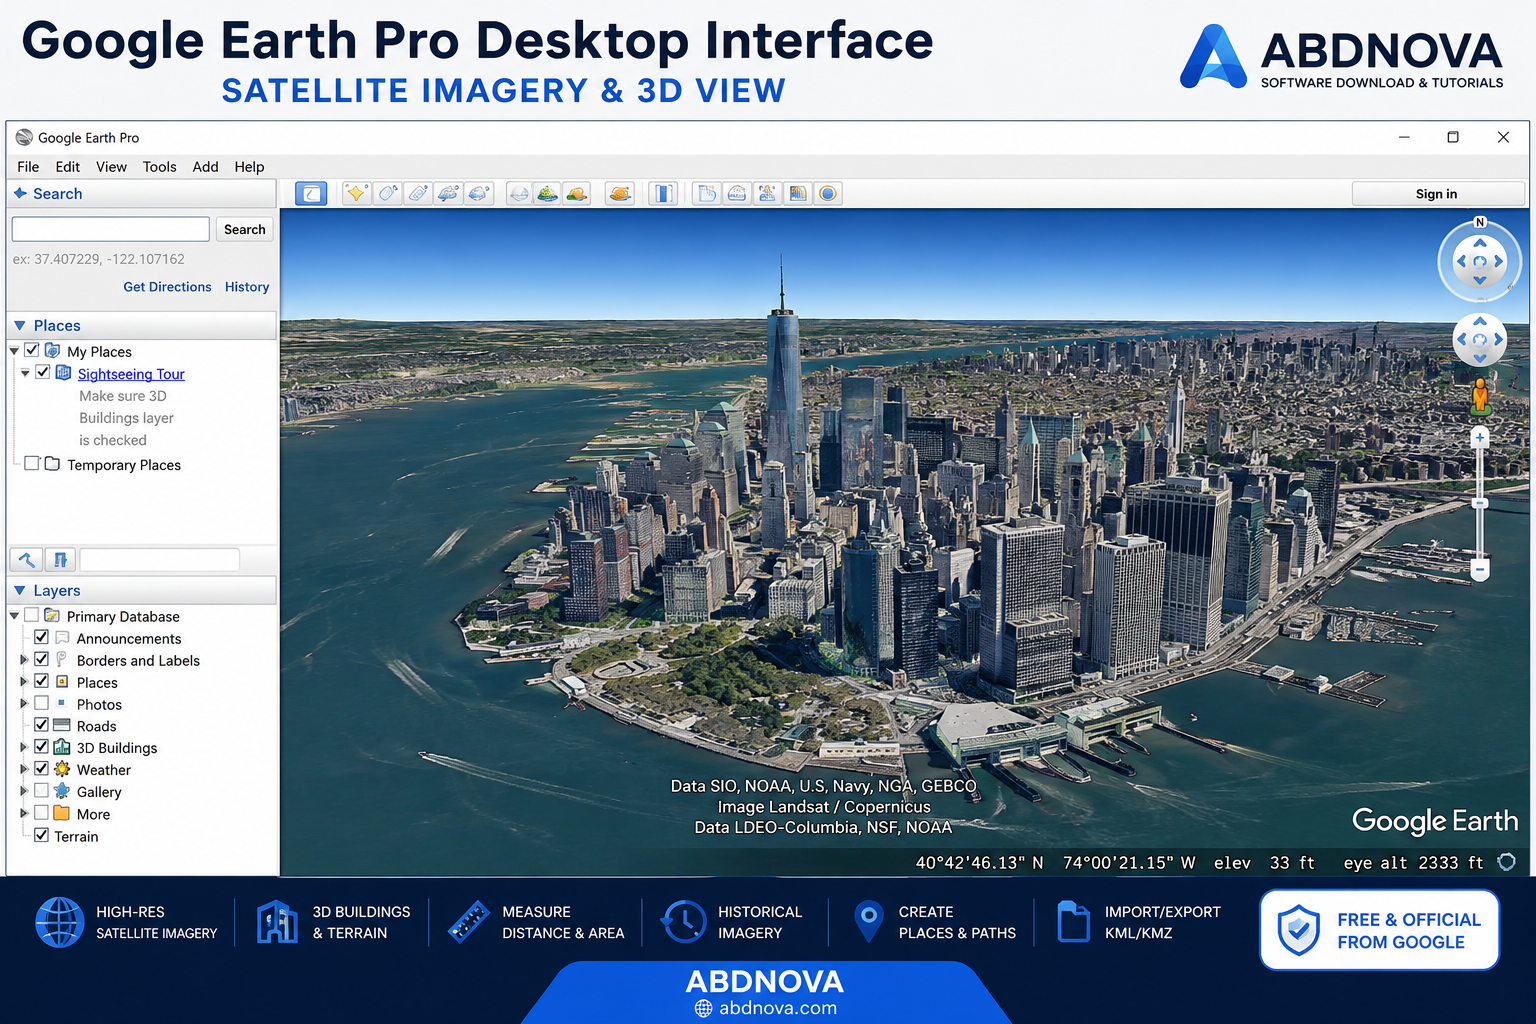This screenshot has width=1536, height=1024.
Task: Disable the Borders and Labels layer checkbox
Action: click(42, 659)
